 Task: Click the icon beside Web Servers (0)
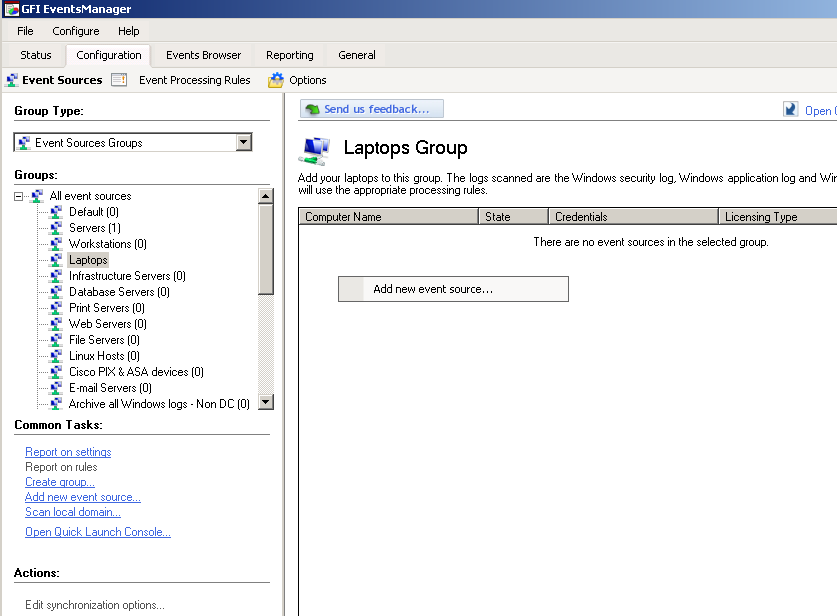pos(56,324)
